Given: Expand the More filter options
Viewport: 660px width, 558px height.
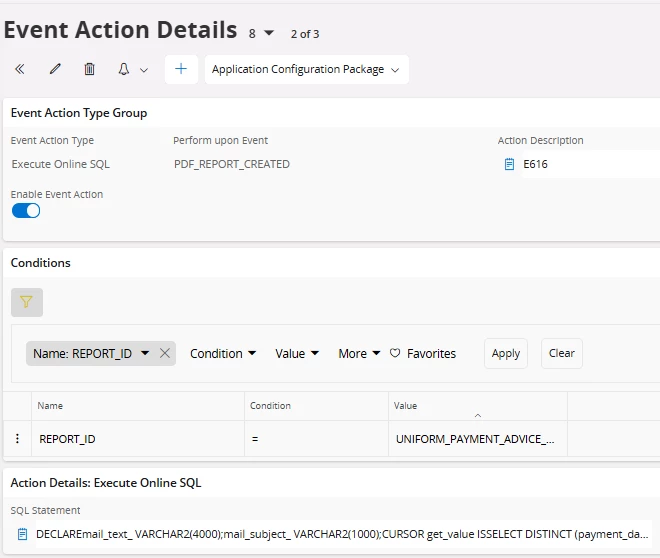Looking at the screenshot, I should point(359,354).
